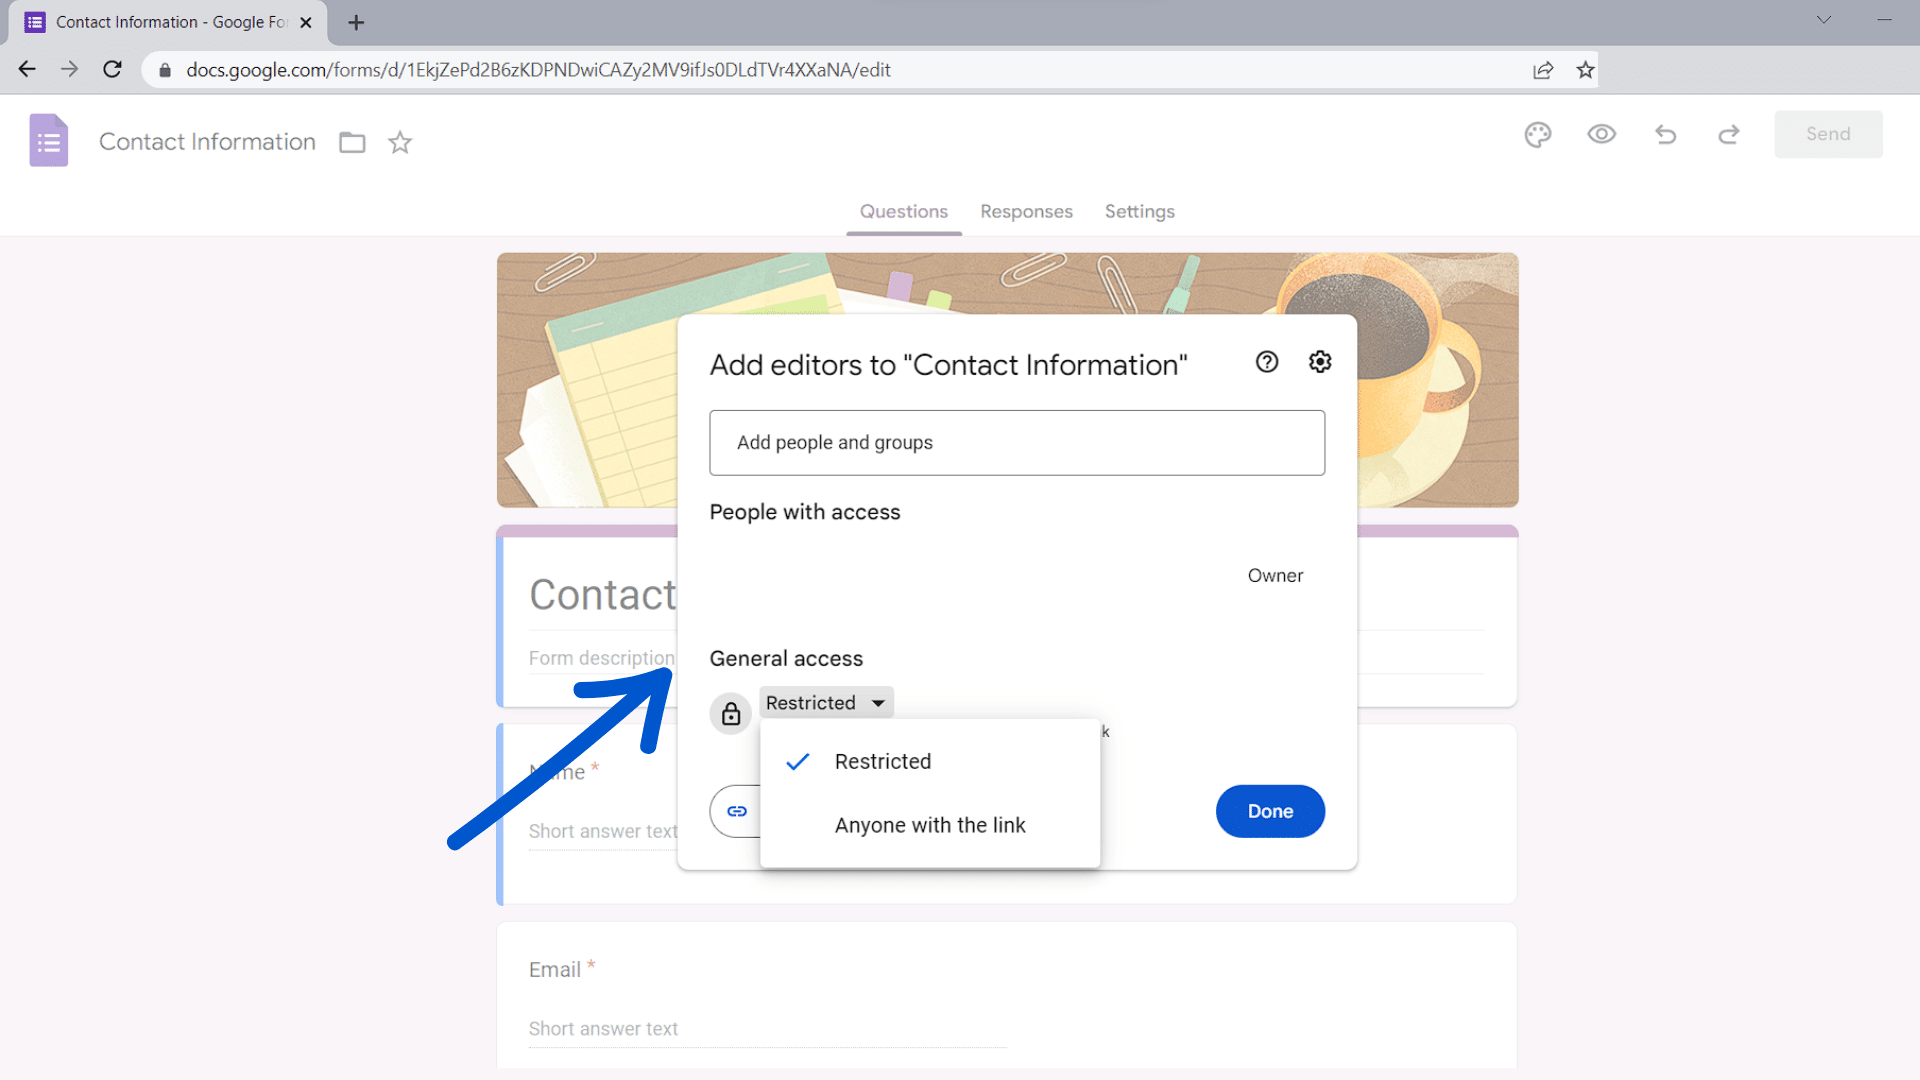Click the Google Forms file icon
The width and height of the screenshot is (1920, 1080).
(47, 142)
